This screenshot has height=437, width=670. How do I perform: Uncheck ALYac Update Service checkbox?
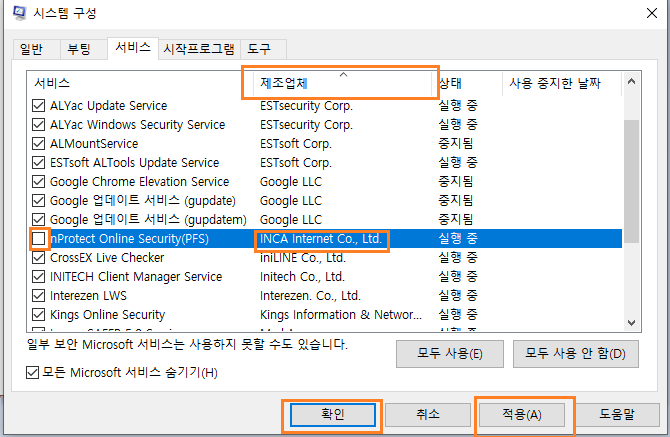pyautogui.click(x=38, y=106)
